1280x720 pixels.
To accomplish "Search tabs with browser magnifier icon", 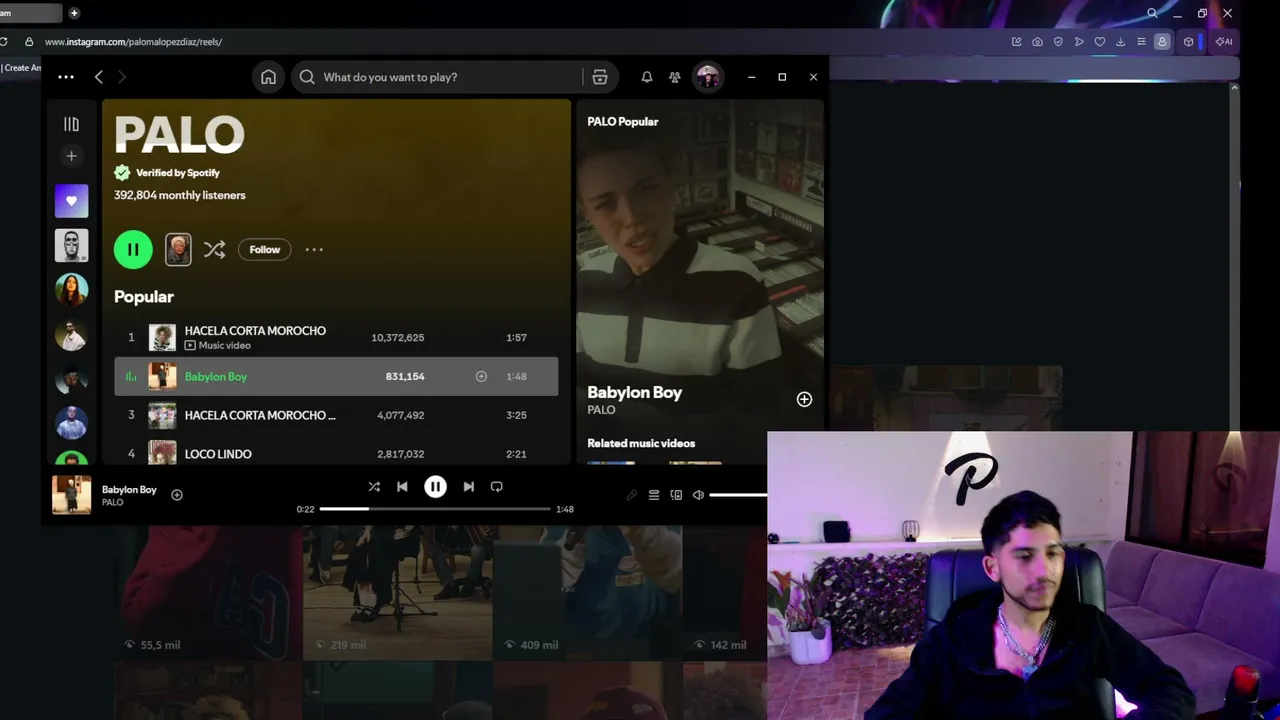I will coord(1152,13).
